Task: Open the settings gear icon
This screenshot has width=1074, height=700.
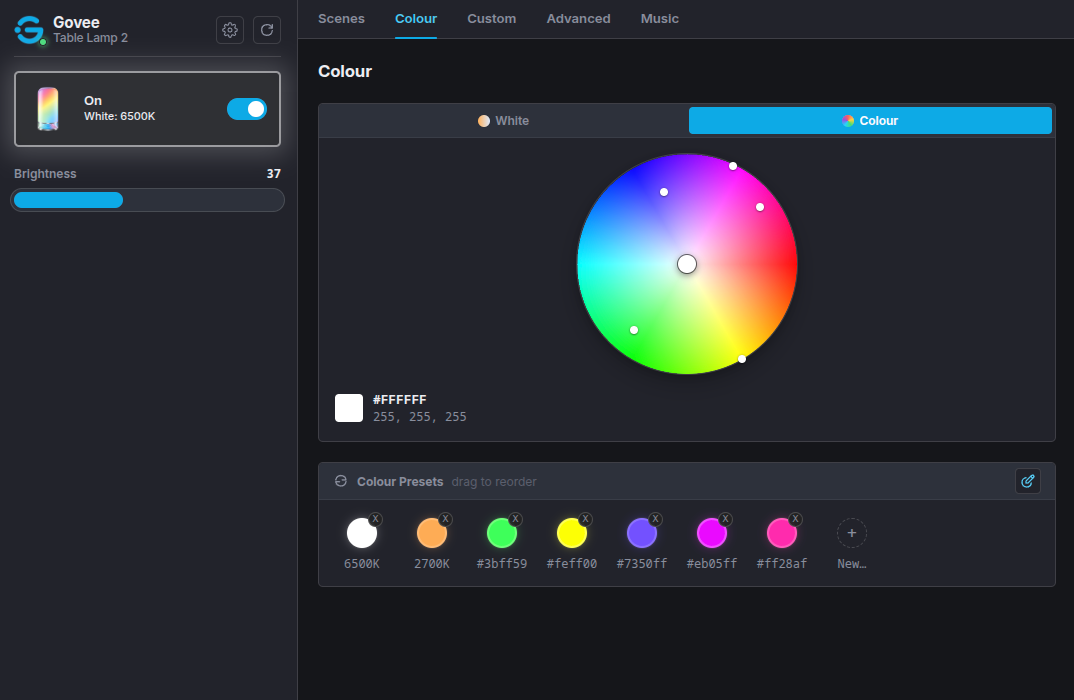Action: point(229,30)
